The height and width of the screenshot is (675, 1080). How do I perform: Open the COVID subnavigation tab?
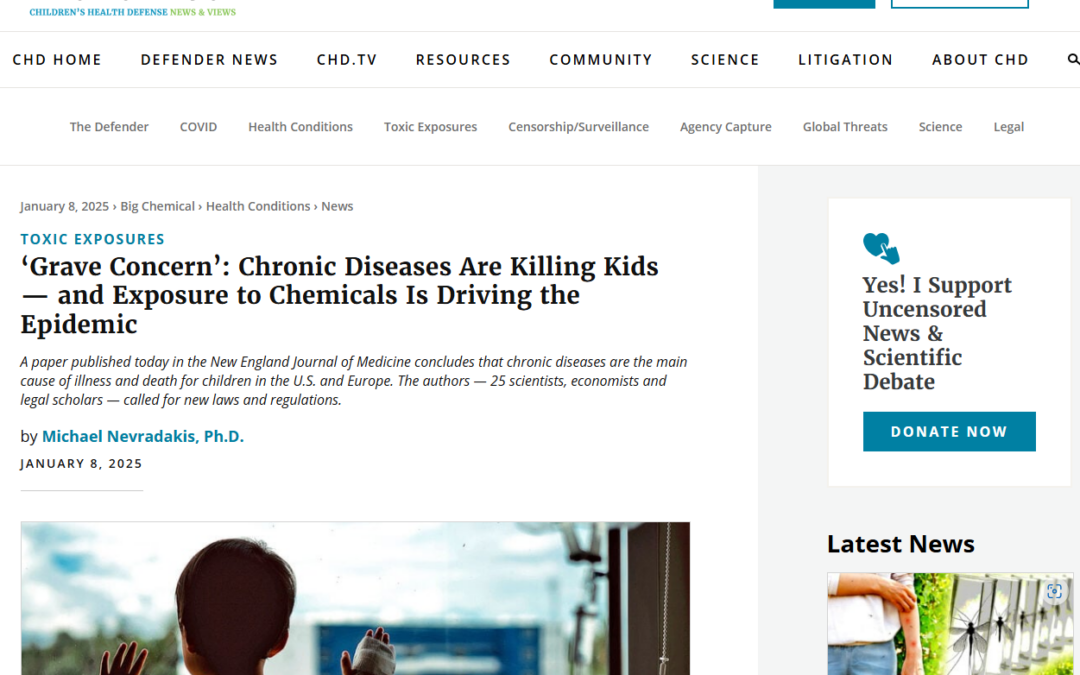pyautogui.click(x=198, y=126)
